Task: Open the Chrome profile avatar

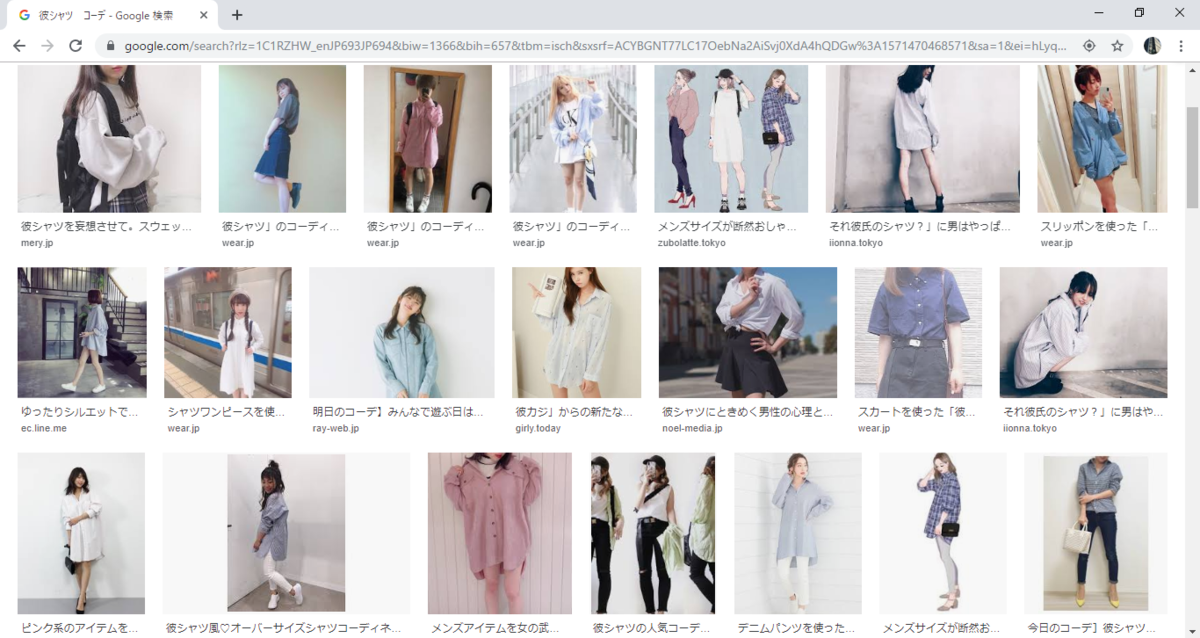Action: [x=1152, y=46]
